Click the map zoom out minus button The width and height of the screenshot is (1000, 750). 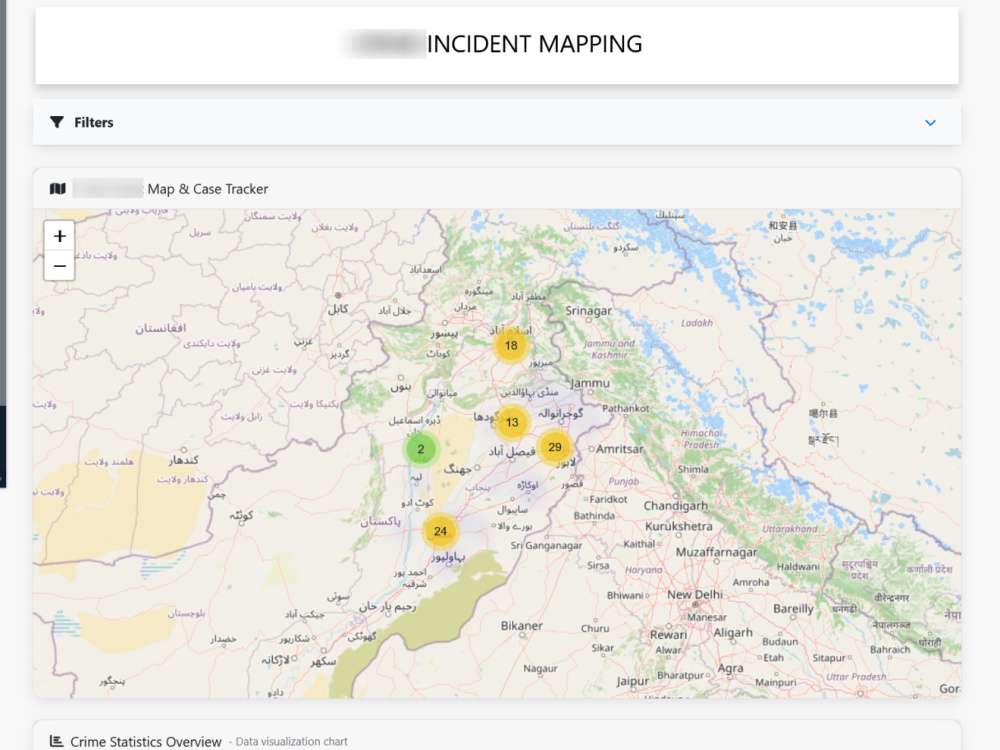click(59, 265)
